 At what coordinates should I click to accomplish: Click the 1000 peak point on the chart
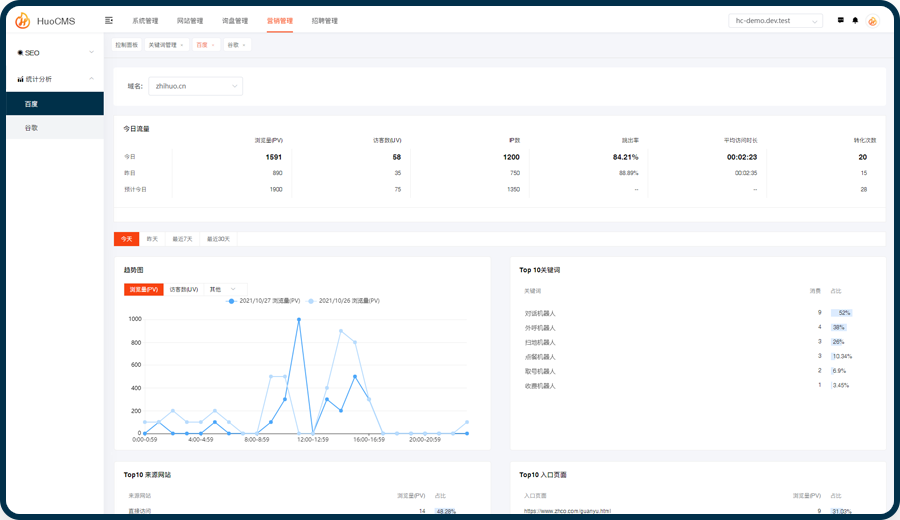click(299, 320)
